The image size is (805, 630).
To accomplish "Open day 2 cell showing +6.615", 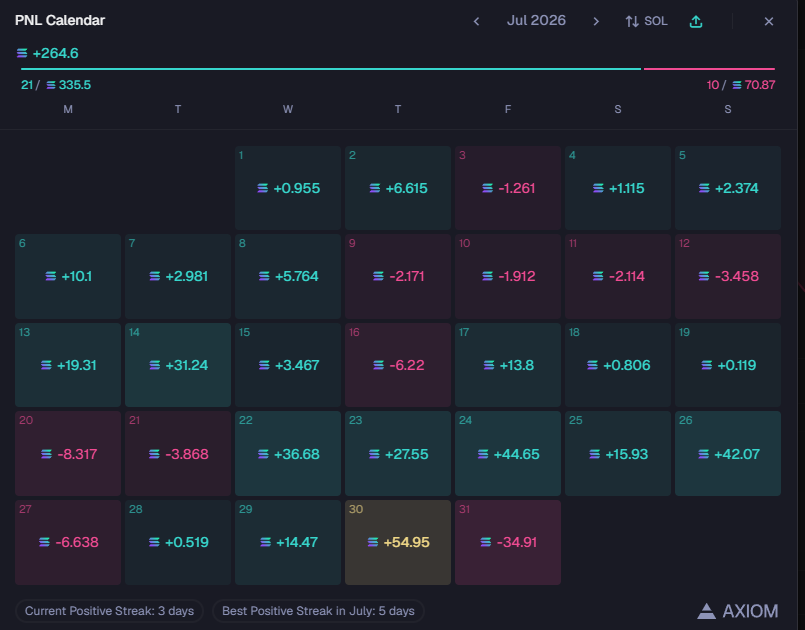I will 398,188.
